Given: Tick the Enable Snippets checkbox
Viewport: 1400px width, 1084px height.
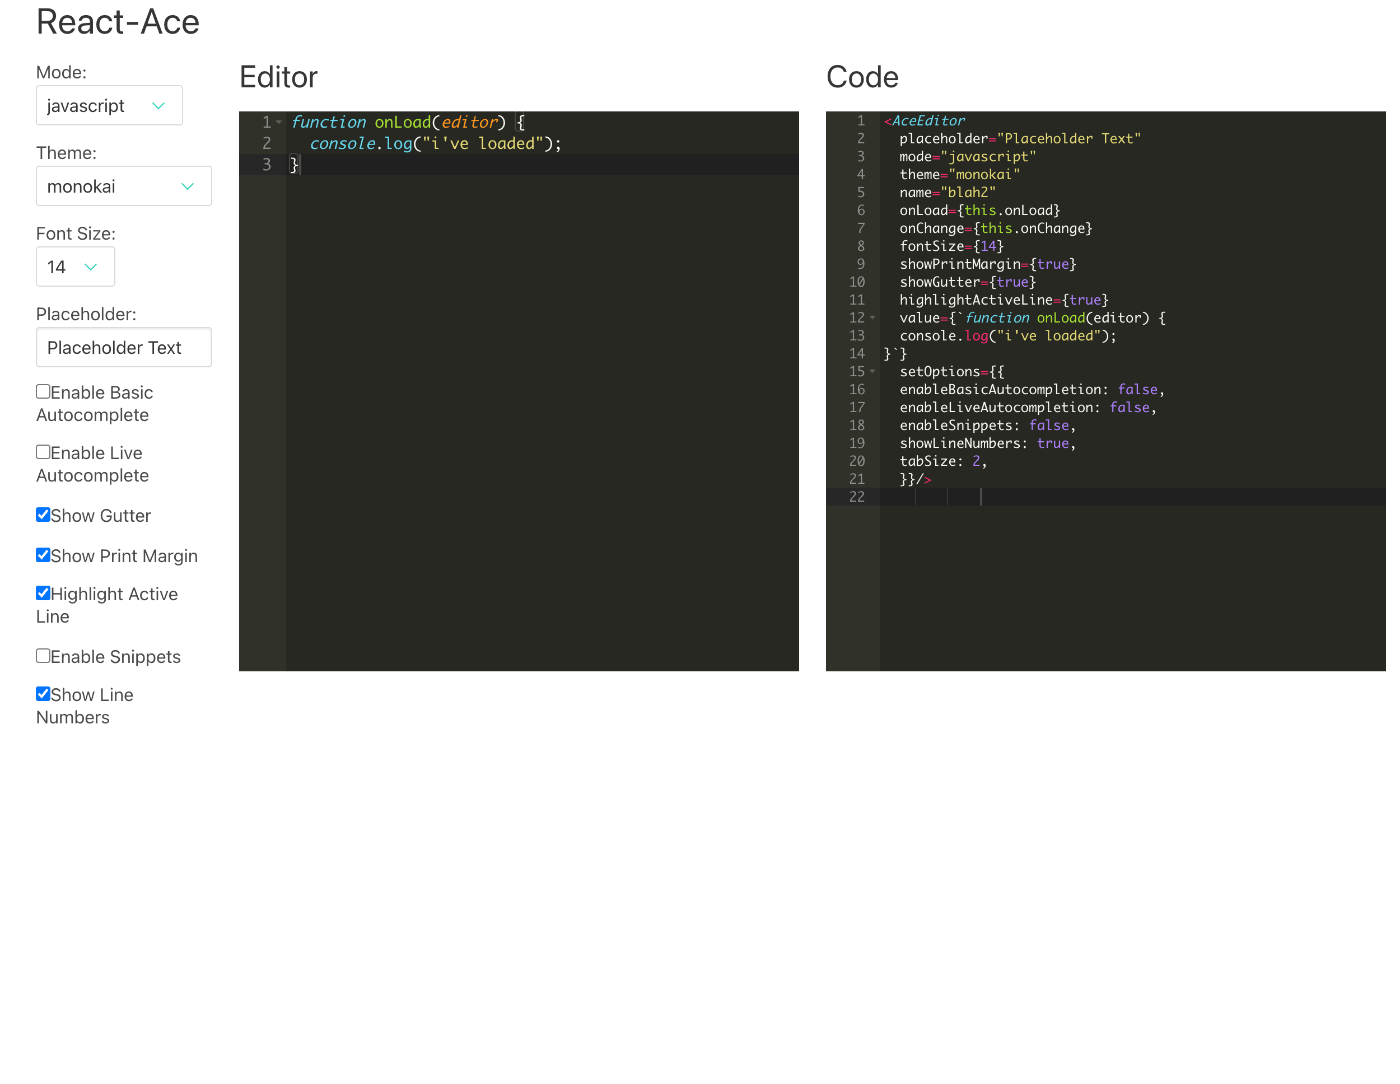Looking at the screenshot, I should click(43, 656).
